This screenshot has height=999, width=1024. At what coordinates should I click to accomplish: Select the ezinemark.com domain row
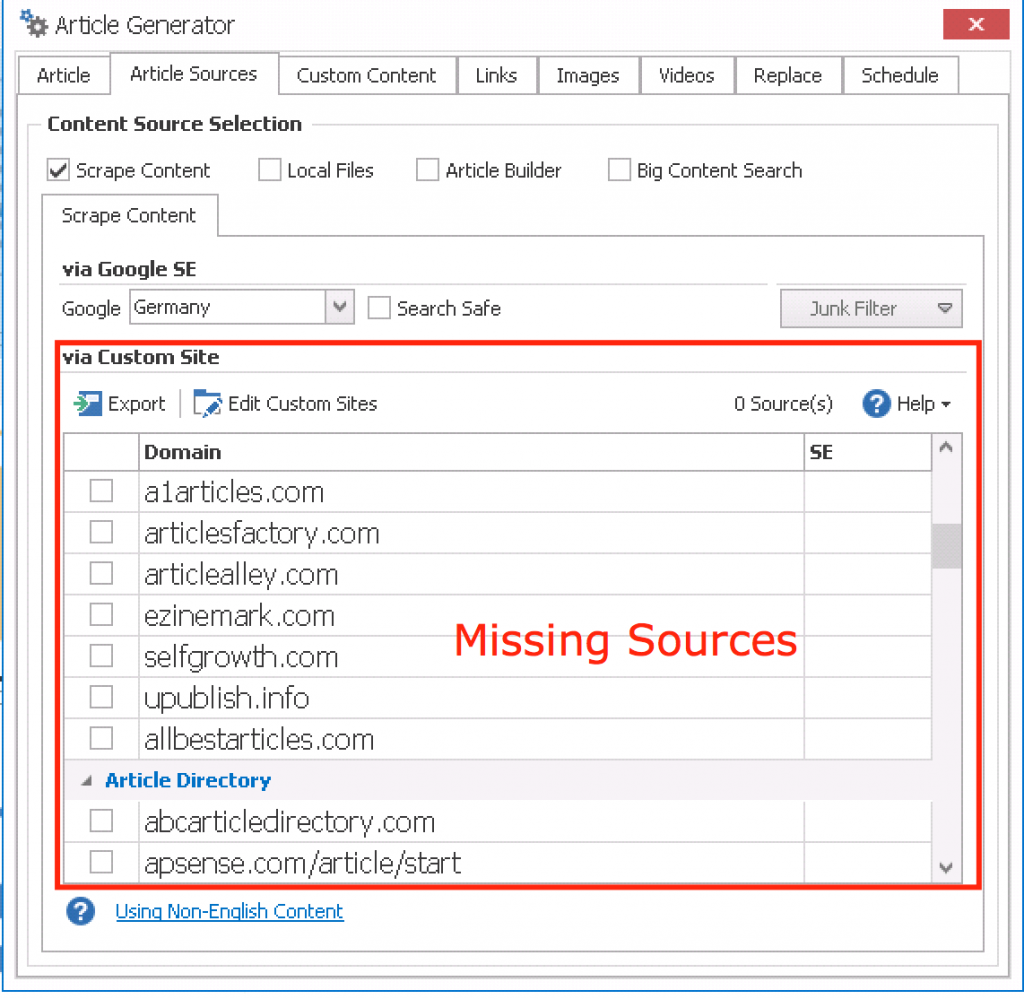click(x=498, y=614)
